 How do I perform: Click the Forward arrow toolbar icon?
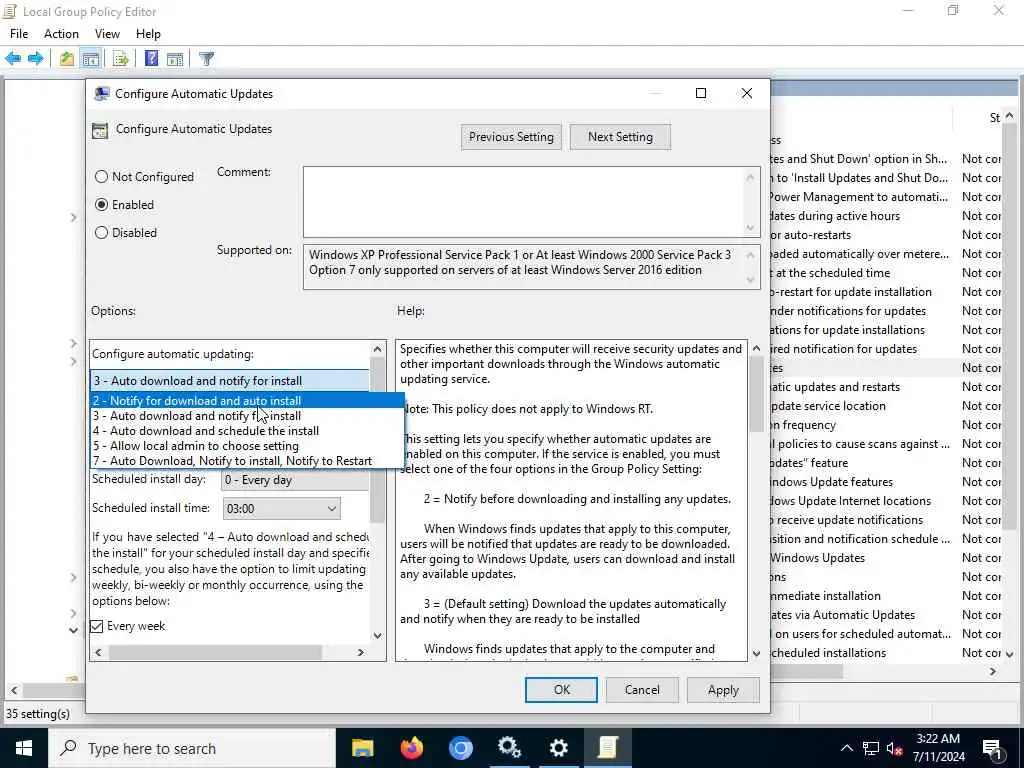coord(35,59)
